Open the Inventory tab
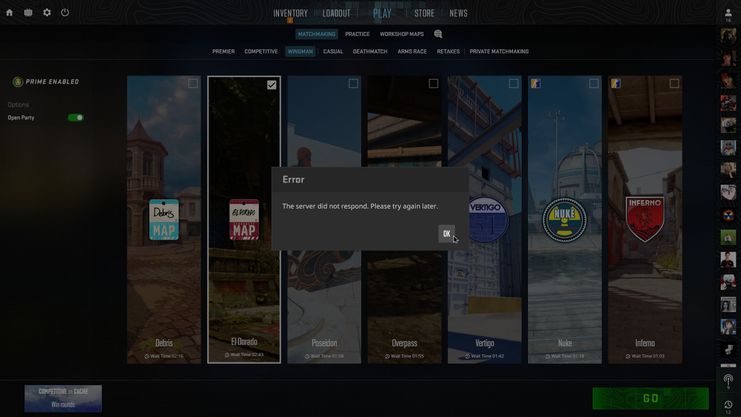This screenshot has width=741, height=417. [x=290, y=13]
